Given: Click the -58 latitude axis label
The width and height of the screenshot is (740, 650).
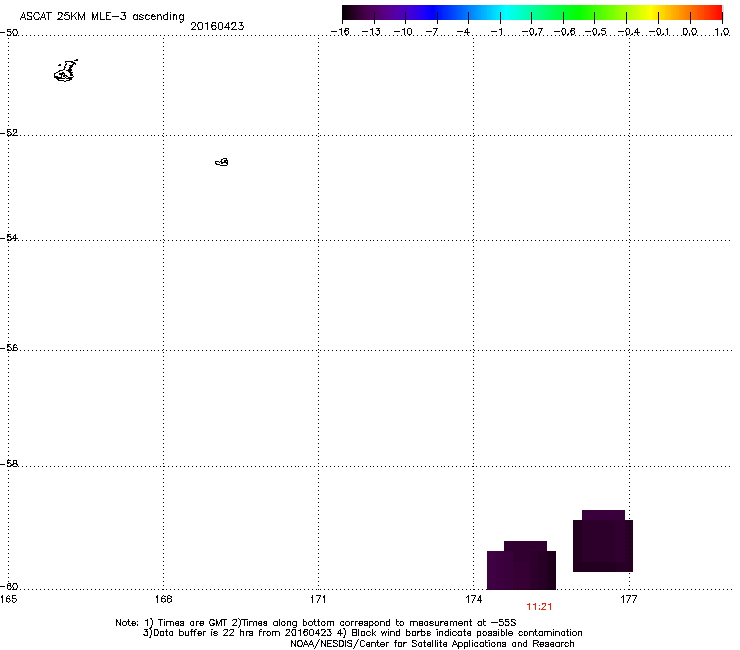Looking at the screenshot, I should (9, 464).
